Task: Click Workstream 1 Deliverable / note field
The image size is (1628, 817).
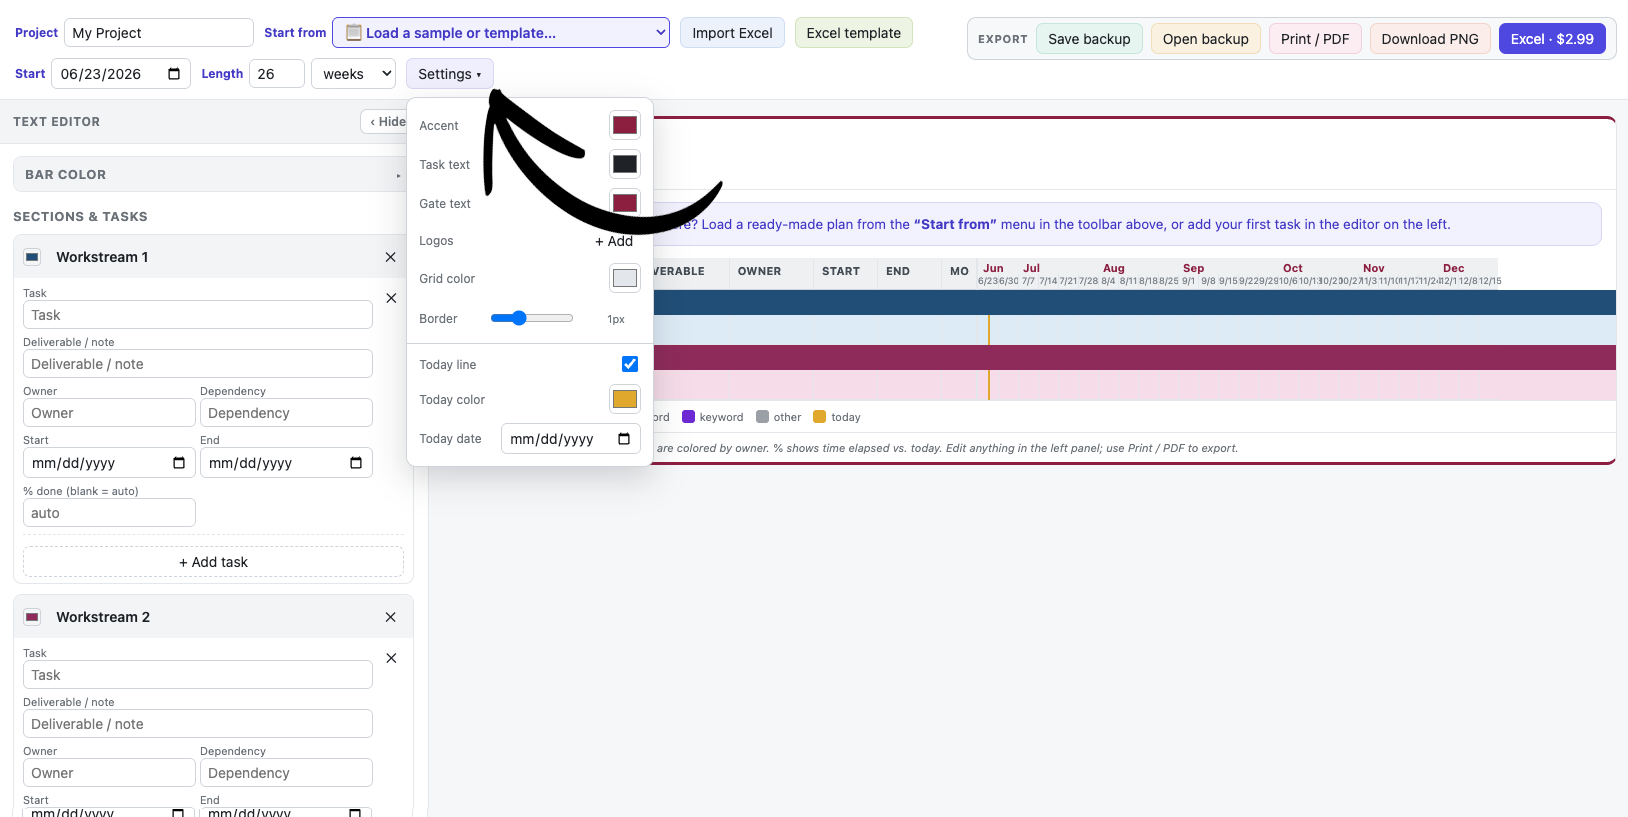Action: (x=198, y=364)
